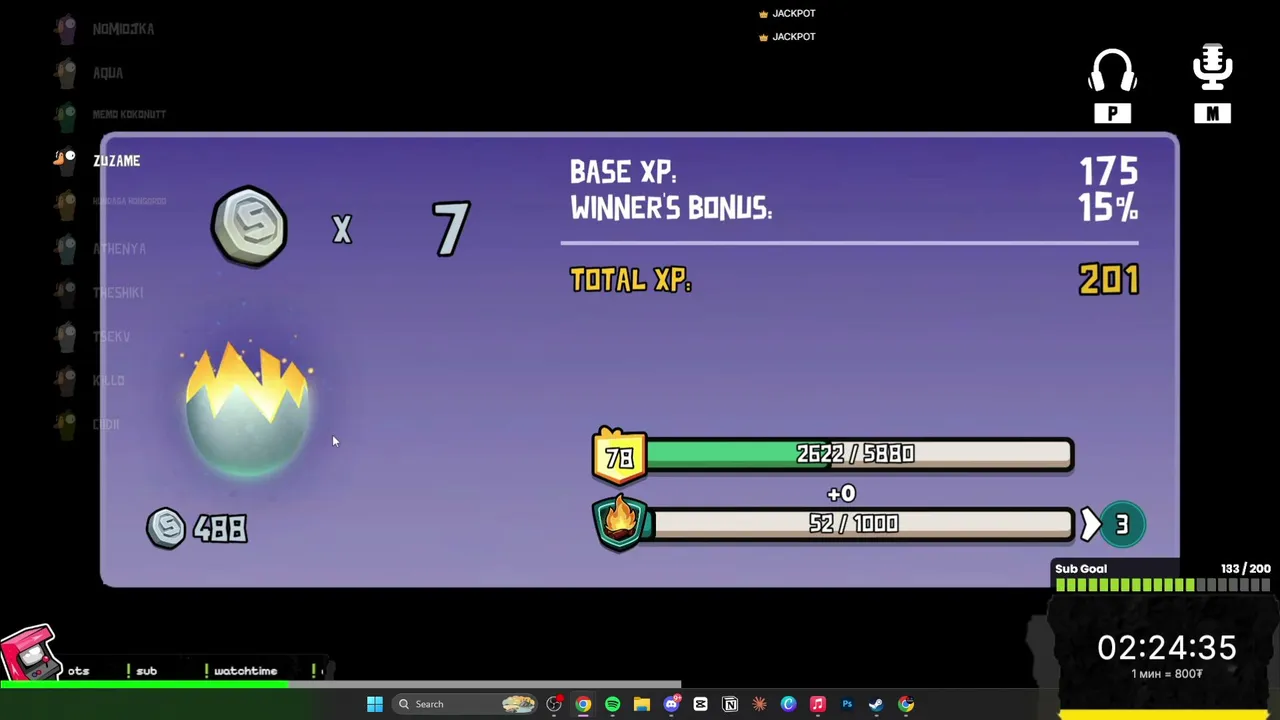Click the 02:24:35 stream timer

[1167, 648]
